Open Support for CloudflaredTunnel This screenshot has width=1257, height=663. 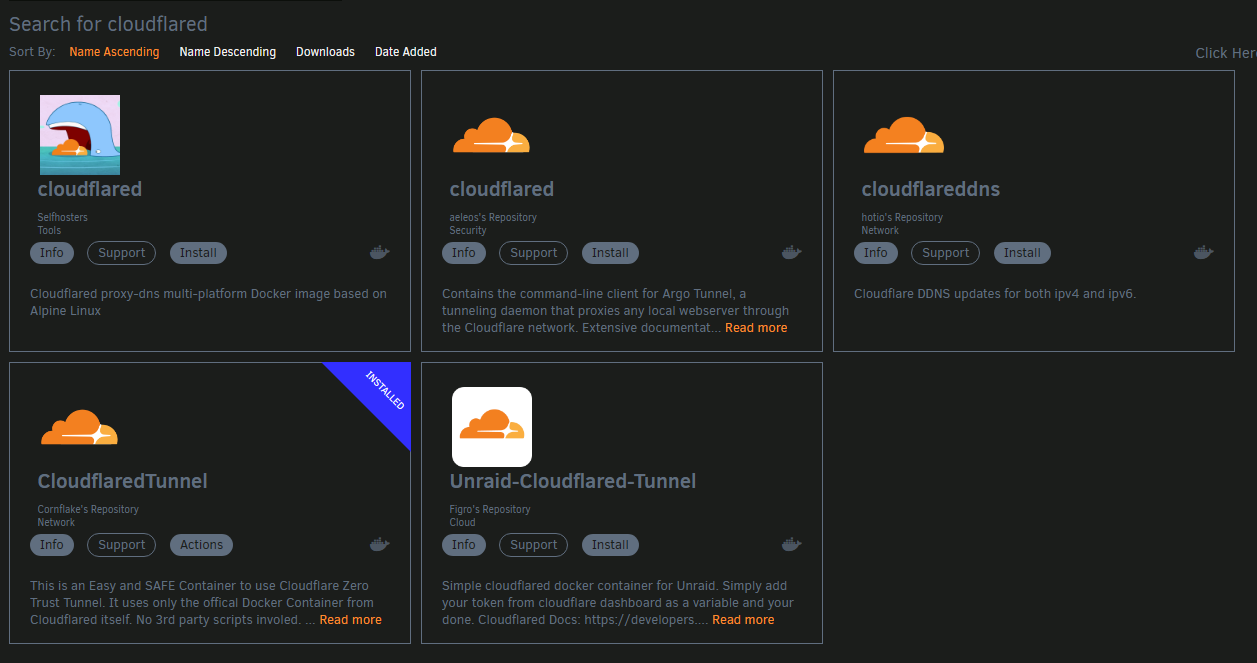click(122, 545)
